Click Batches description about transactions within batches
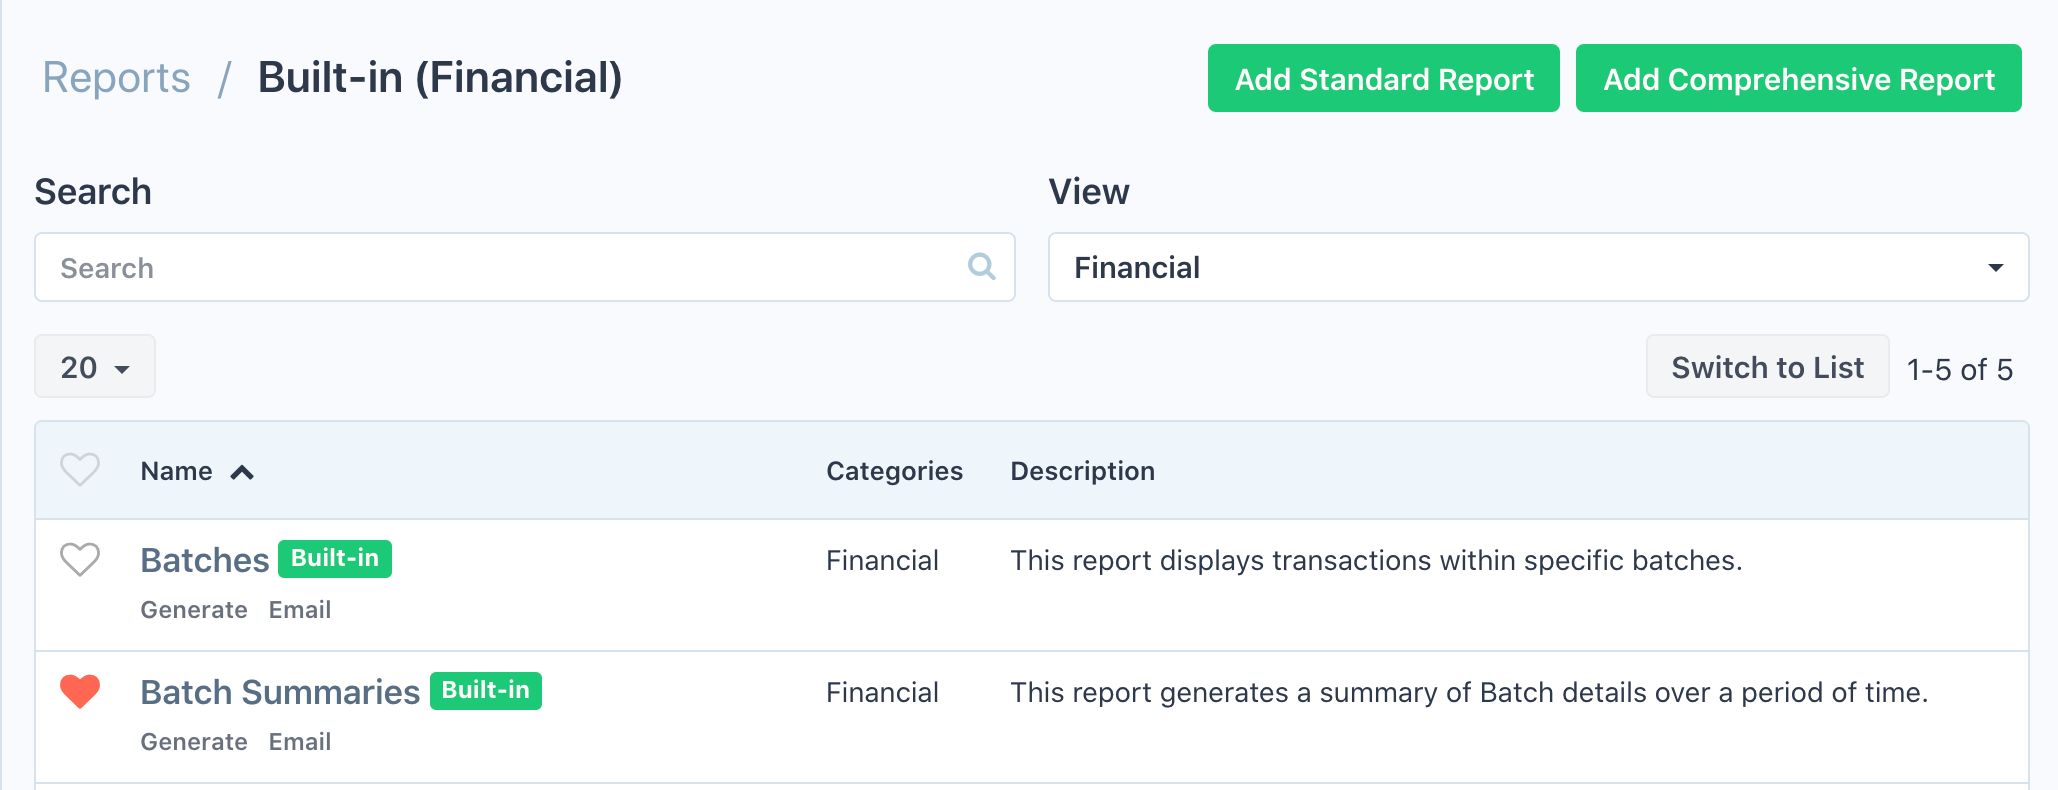 (x=1376, y=560)
